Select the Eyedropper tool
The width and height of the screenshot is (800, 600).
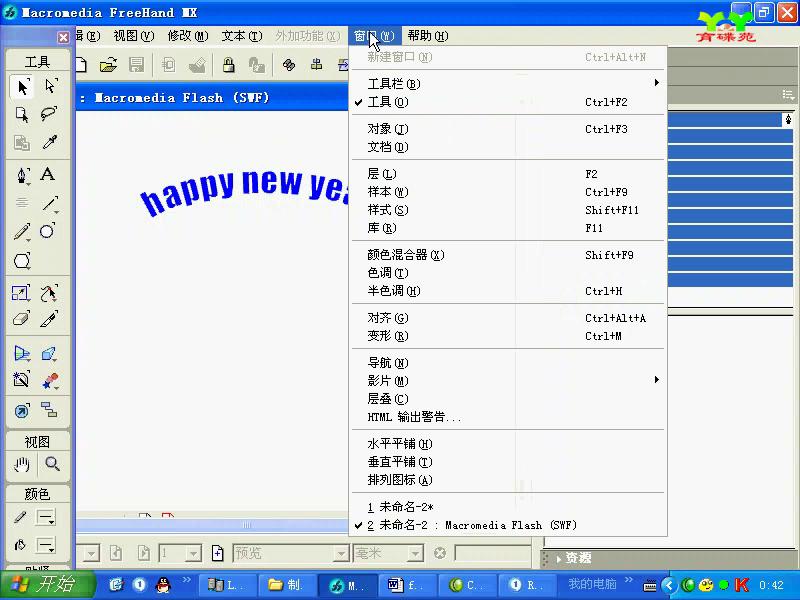tap(49, 142)
